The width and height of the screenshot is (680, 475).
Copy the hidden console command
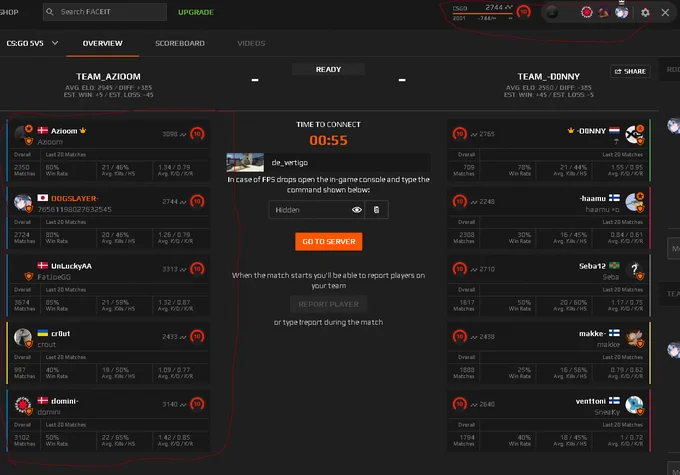coord(376,210)
